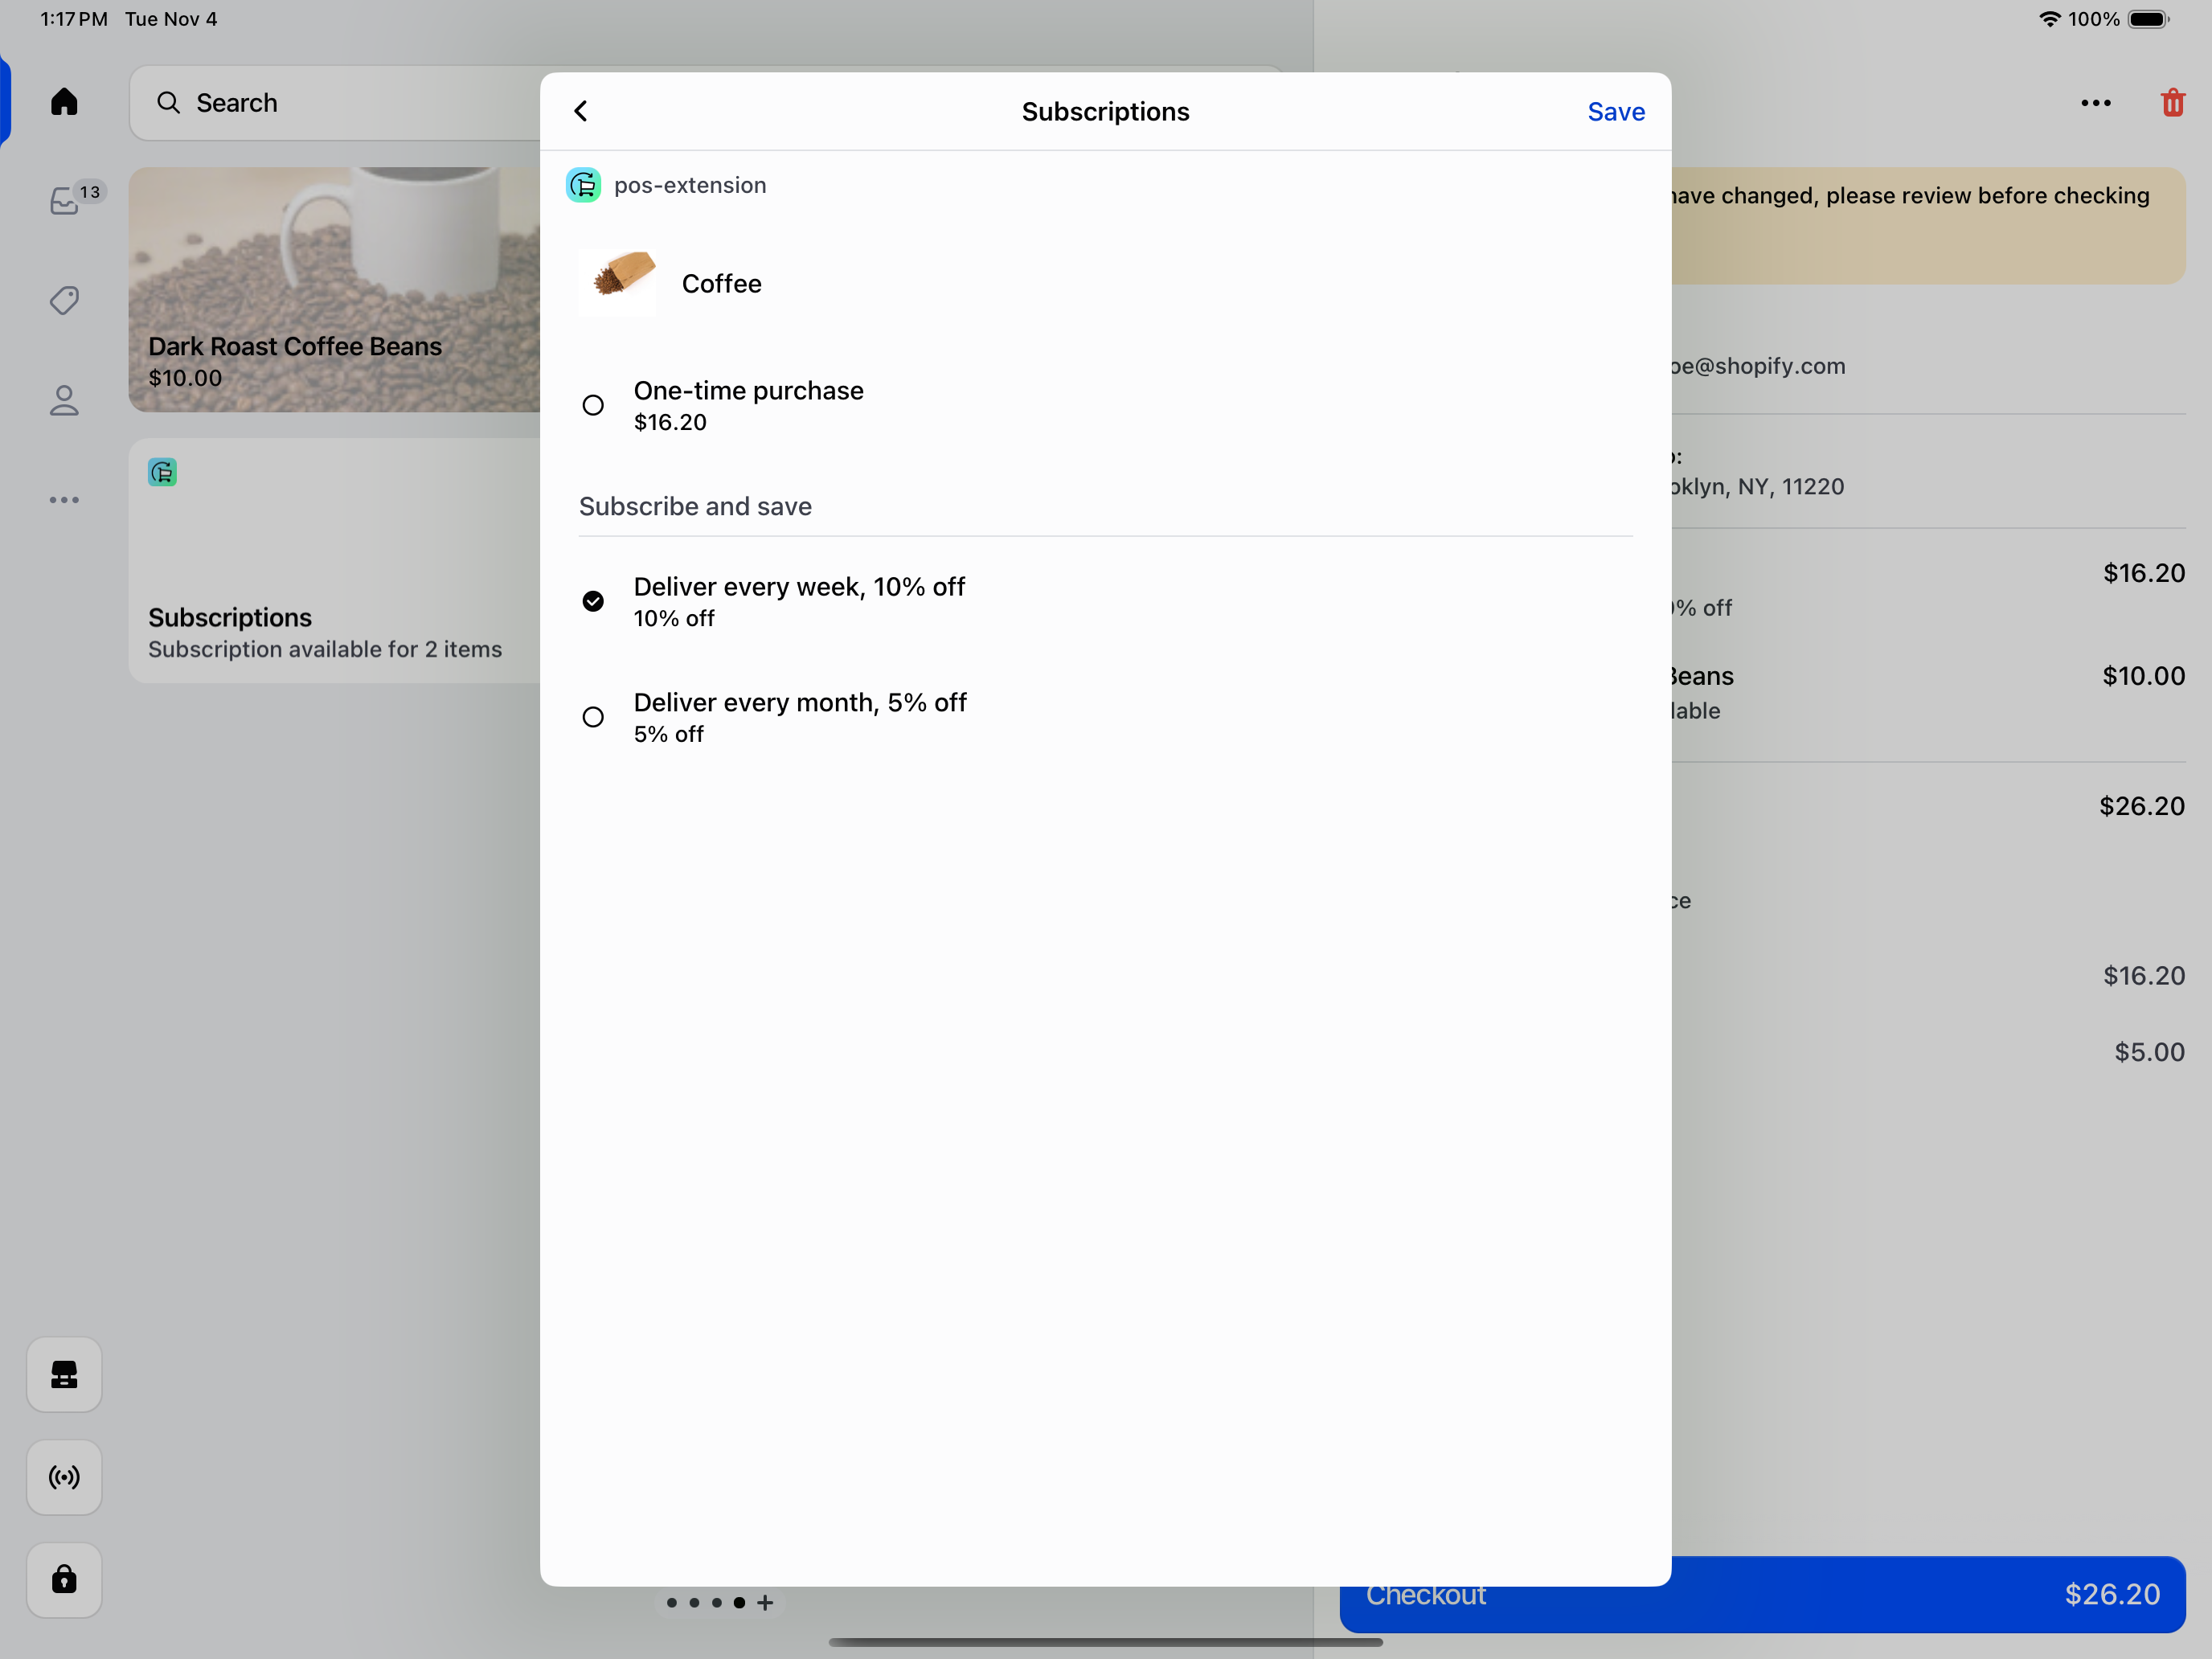Screen dimensions: 2212x1659
Task: Tap the search magnifier icon
Action: [x=168, y=103]
